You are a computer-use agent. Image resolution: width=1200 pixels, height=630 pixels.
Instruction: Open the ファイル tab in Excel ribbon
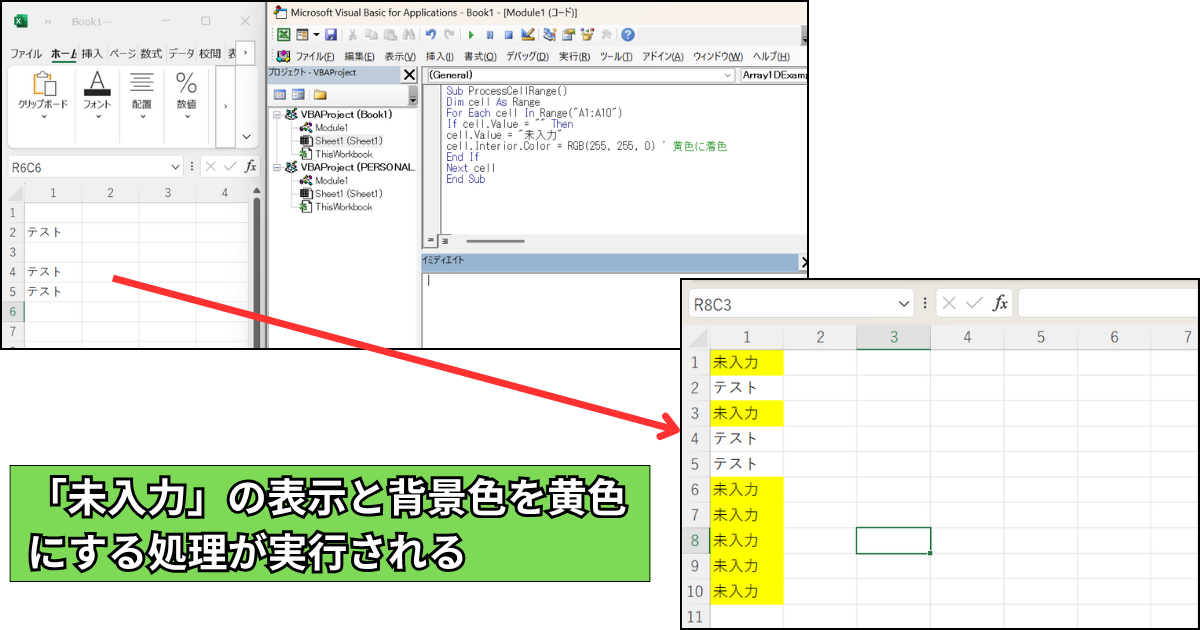pyautogui.click(x=26, y=54)
